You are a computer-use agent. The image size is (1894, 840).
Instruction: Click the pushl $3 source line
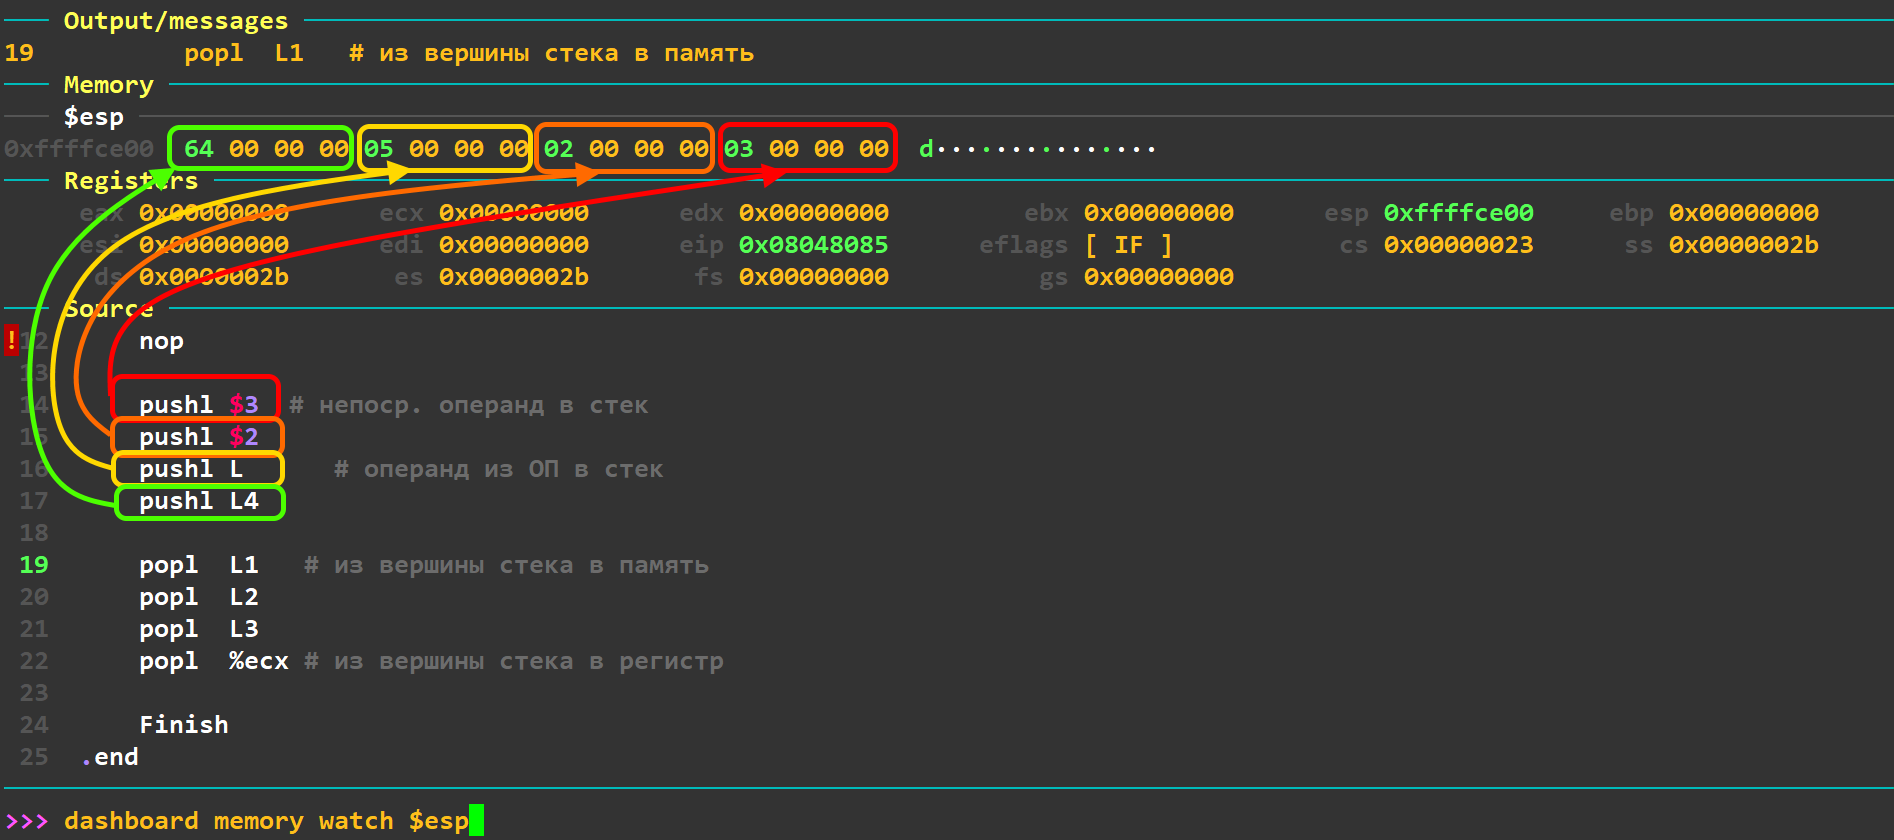[198, 405]
